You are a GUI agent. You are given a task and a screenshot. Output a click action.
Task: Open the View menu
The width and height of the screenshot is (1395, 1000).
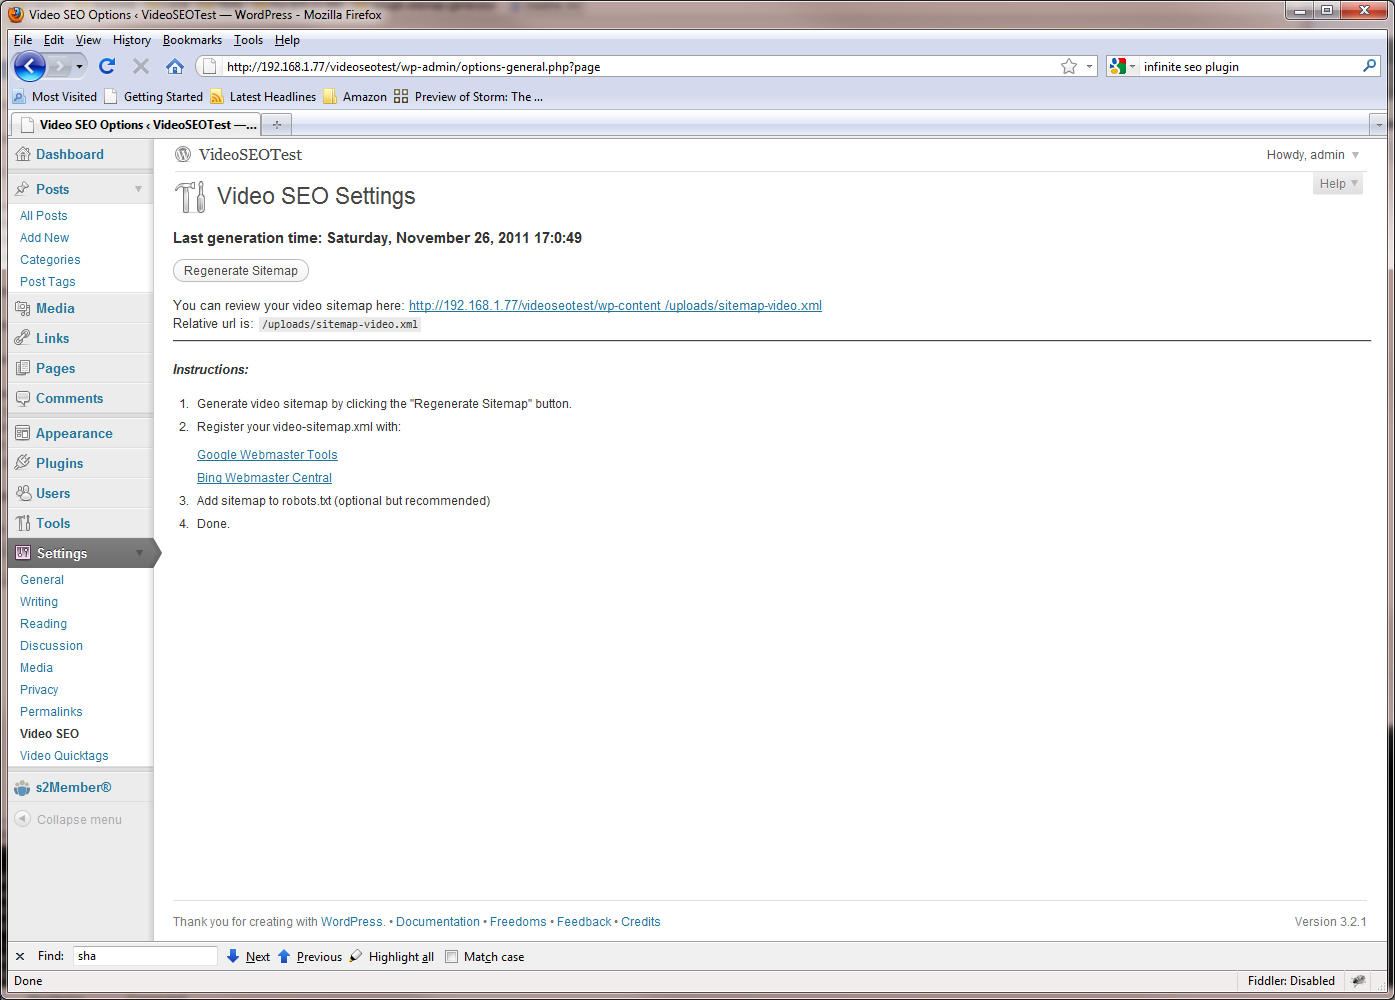[x=88, y=40]
